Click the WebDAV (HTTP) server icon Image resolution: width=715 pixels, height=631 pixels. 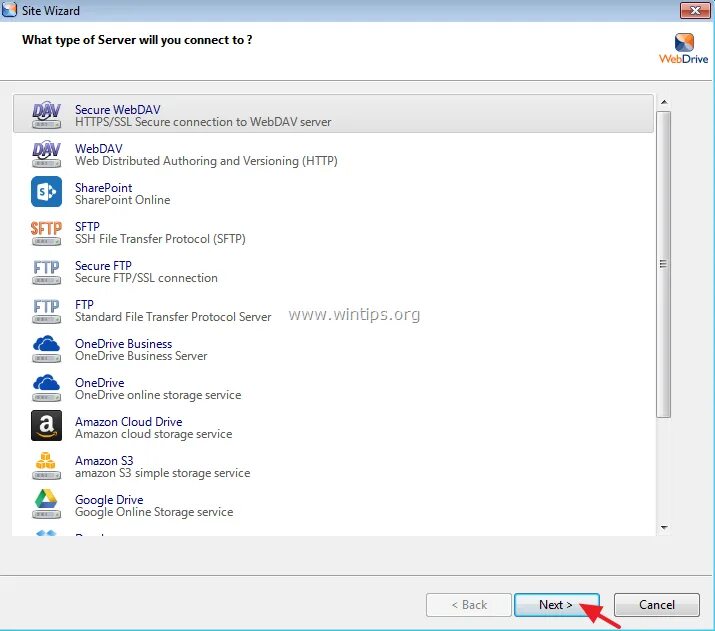coord(47,154)
